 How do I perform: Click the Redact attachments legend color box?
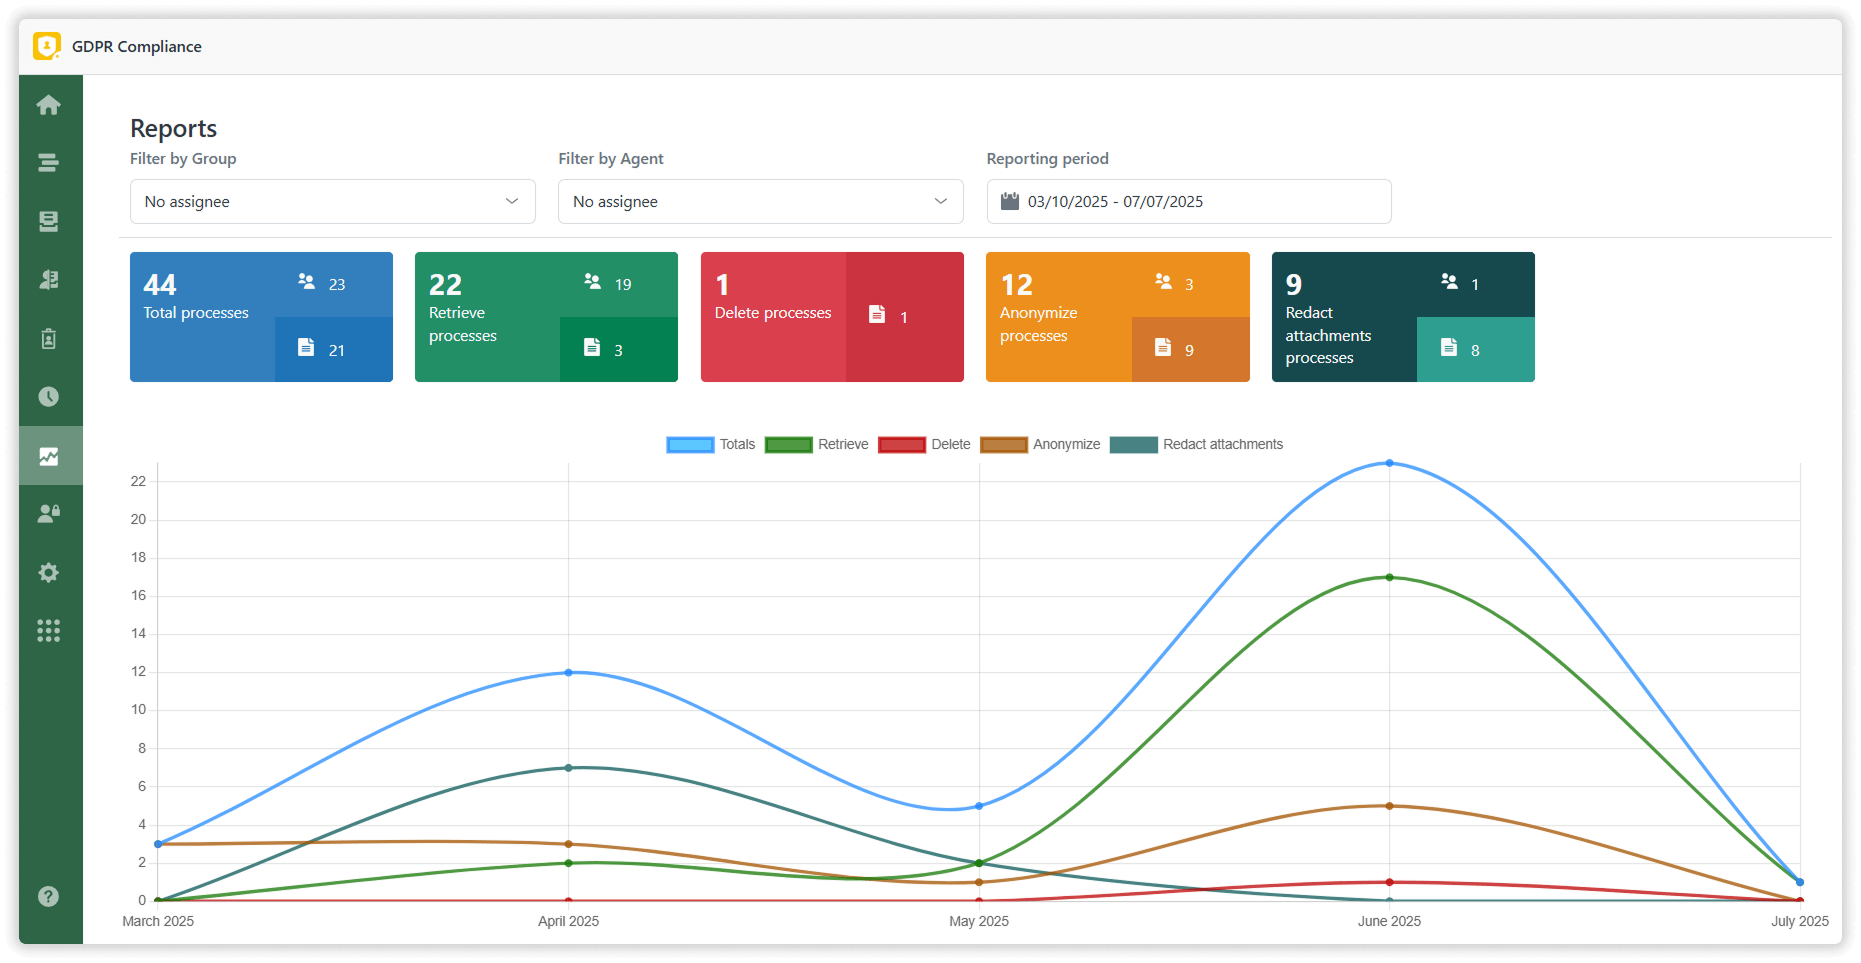[x=1133, y=445]
